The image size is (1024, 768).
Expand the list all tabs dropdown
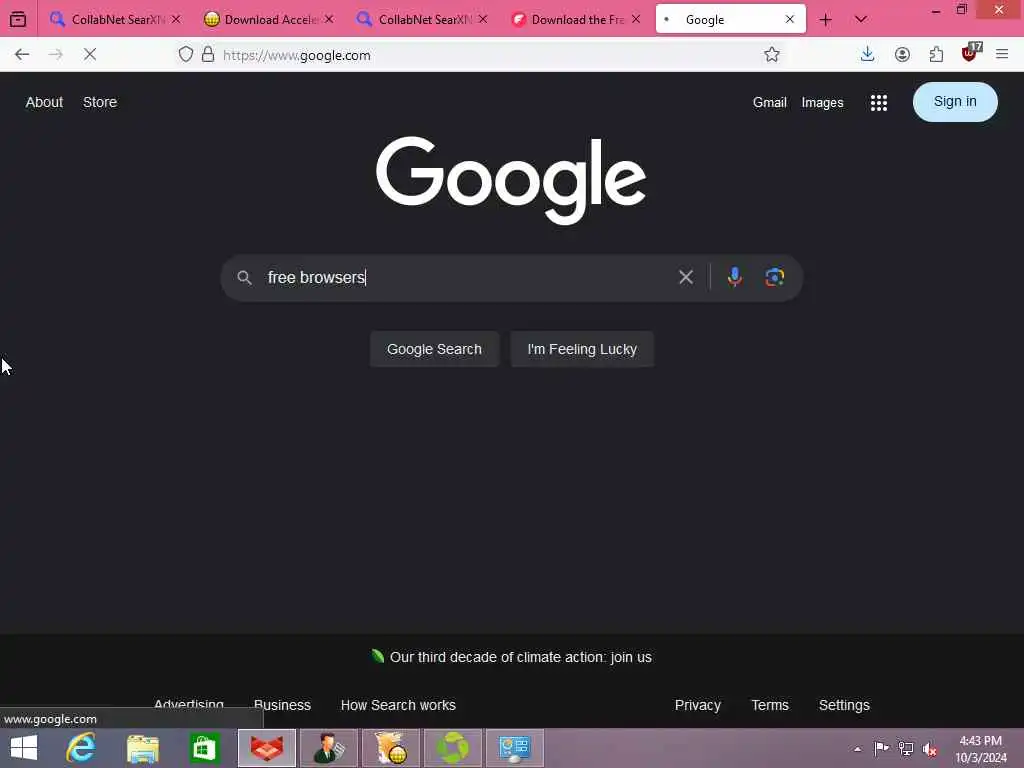coord(861,20)
